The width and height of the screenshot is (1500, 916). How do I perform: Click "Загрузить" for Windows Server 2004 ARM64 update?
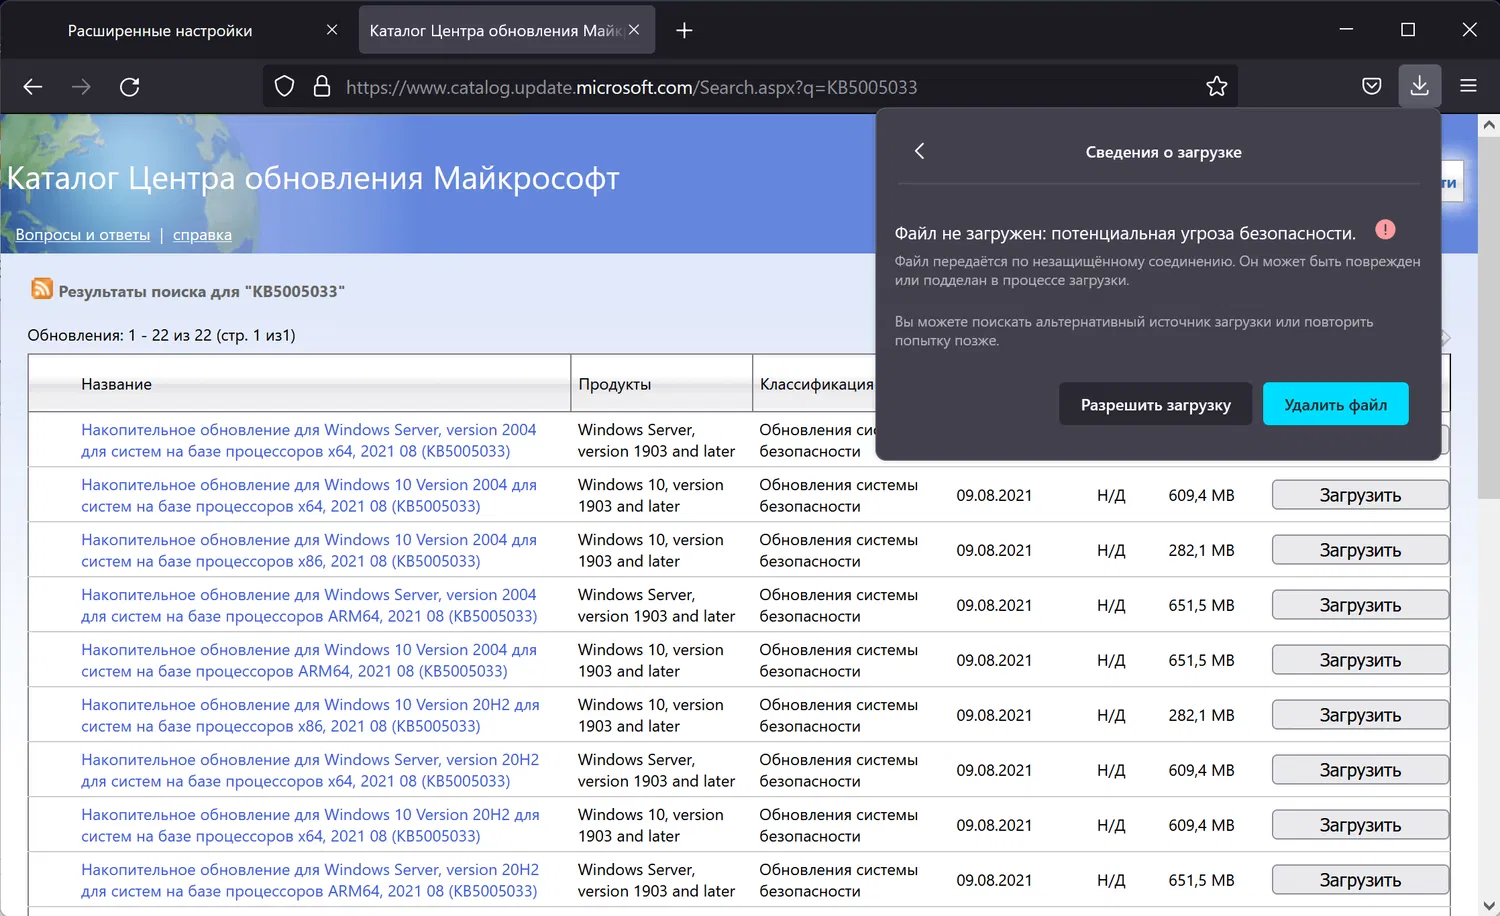point(1360,605)
